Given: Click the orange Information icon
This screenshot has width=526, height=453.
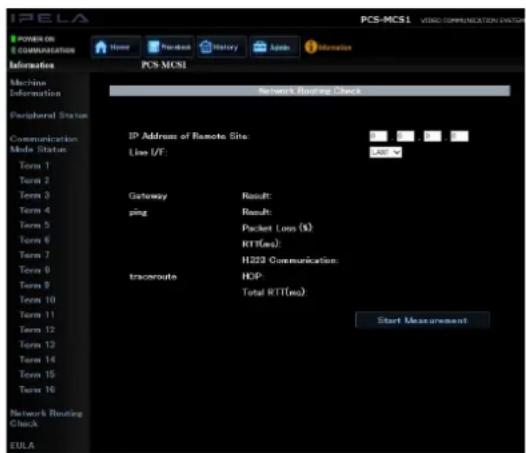Looking at the screenshot, I should point(311,47).
